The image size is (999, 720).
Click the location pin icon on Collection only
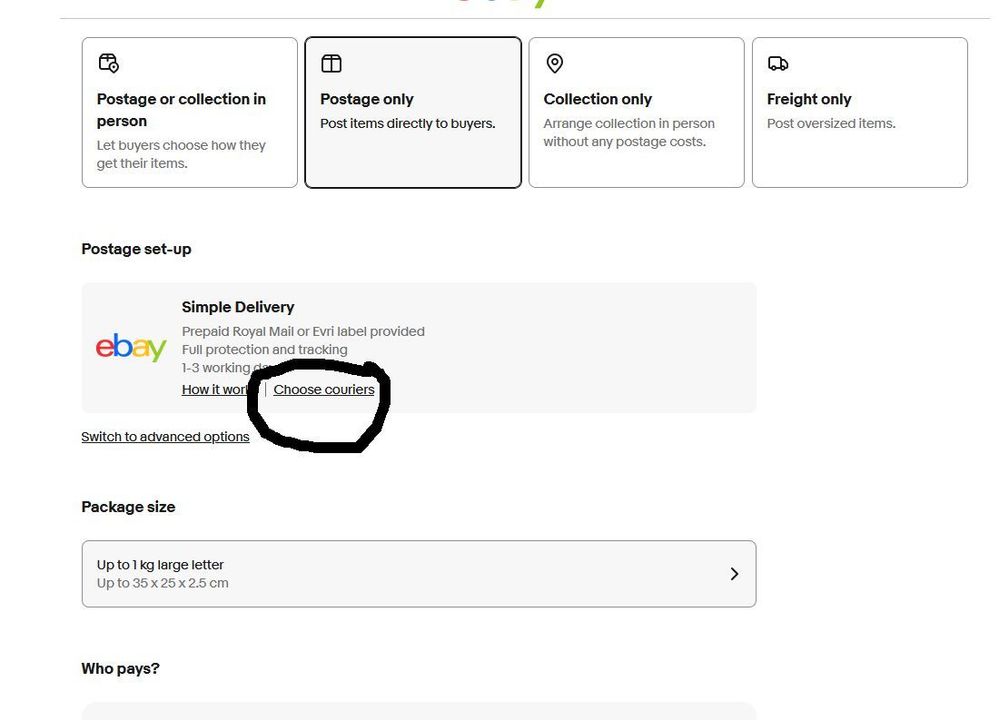tap(555, 64)
